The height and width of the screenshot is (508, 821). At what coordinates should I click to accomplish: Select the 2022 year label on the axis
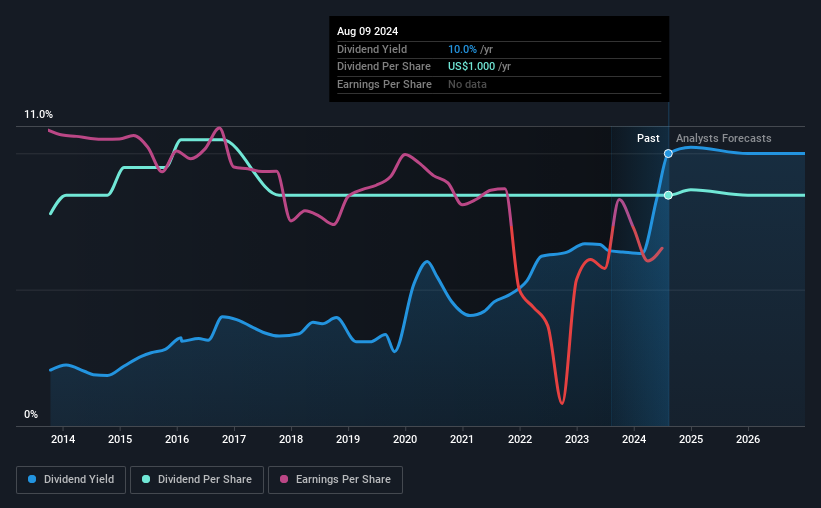pyautogui.click(x=520, y=439)
